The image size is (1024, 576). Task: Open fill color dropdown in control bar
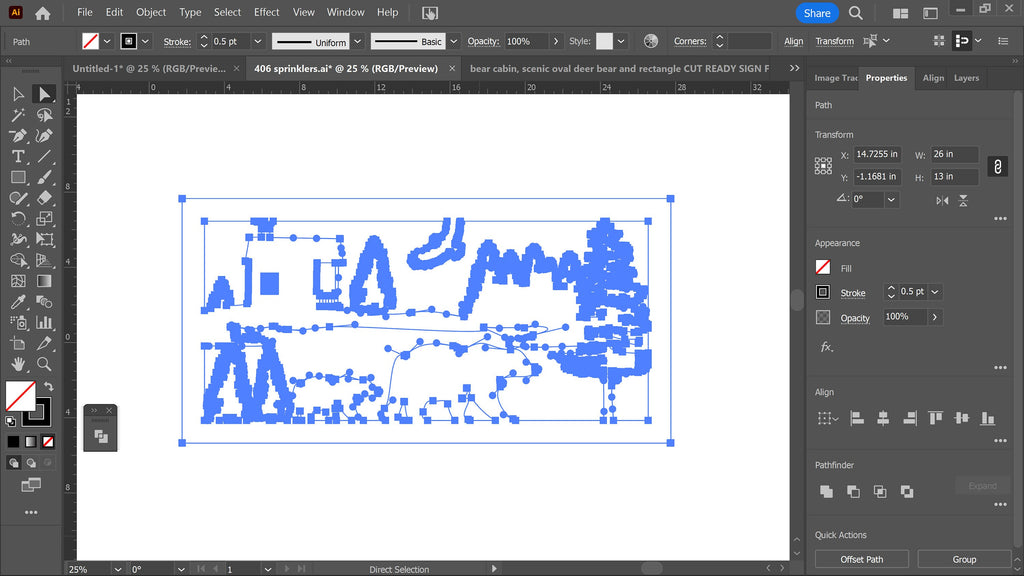(x=107, y=41)
